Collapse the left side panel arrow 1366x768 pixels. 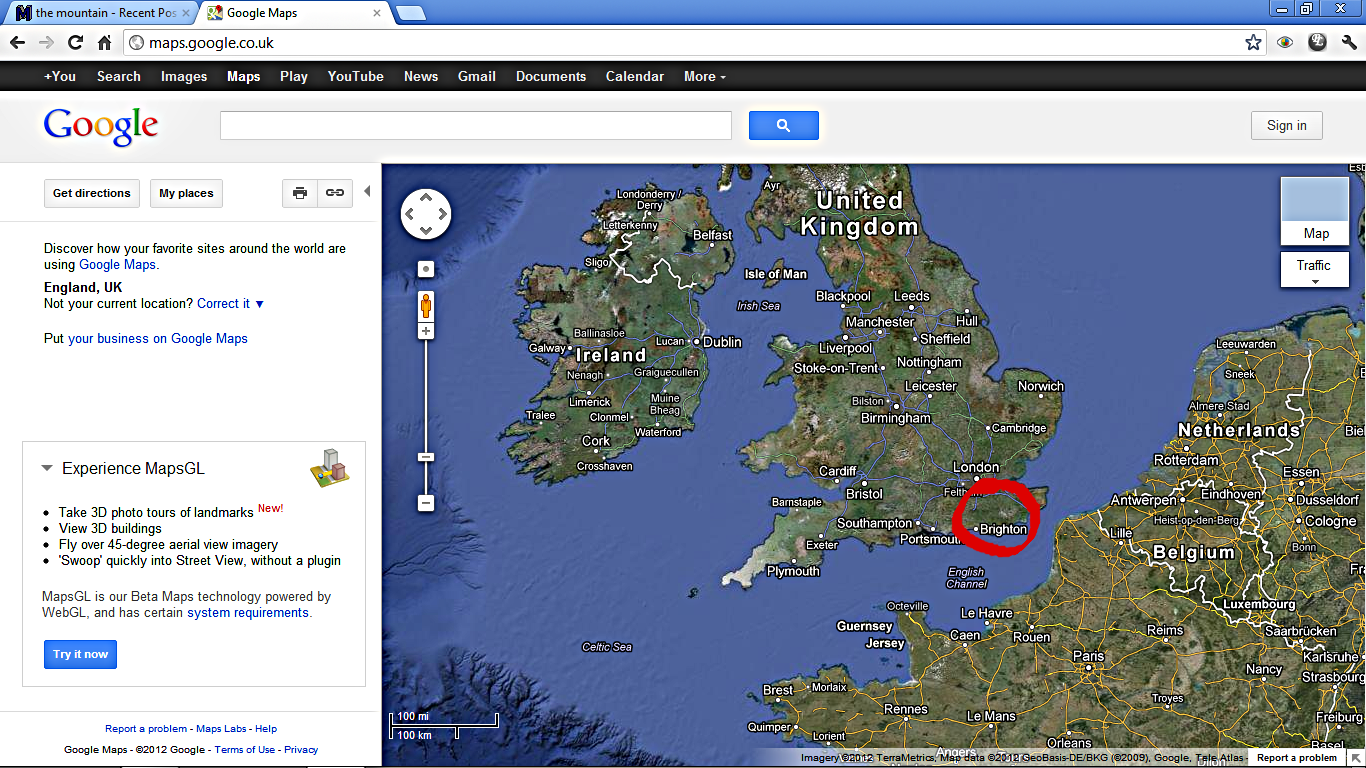click(x=367, y=191)
